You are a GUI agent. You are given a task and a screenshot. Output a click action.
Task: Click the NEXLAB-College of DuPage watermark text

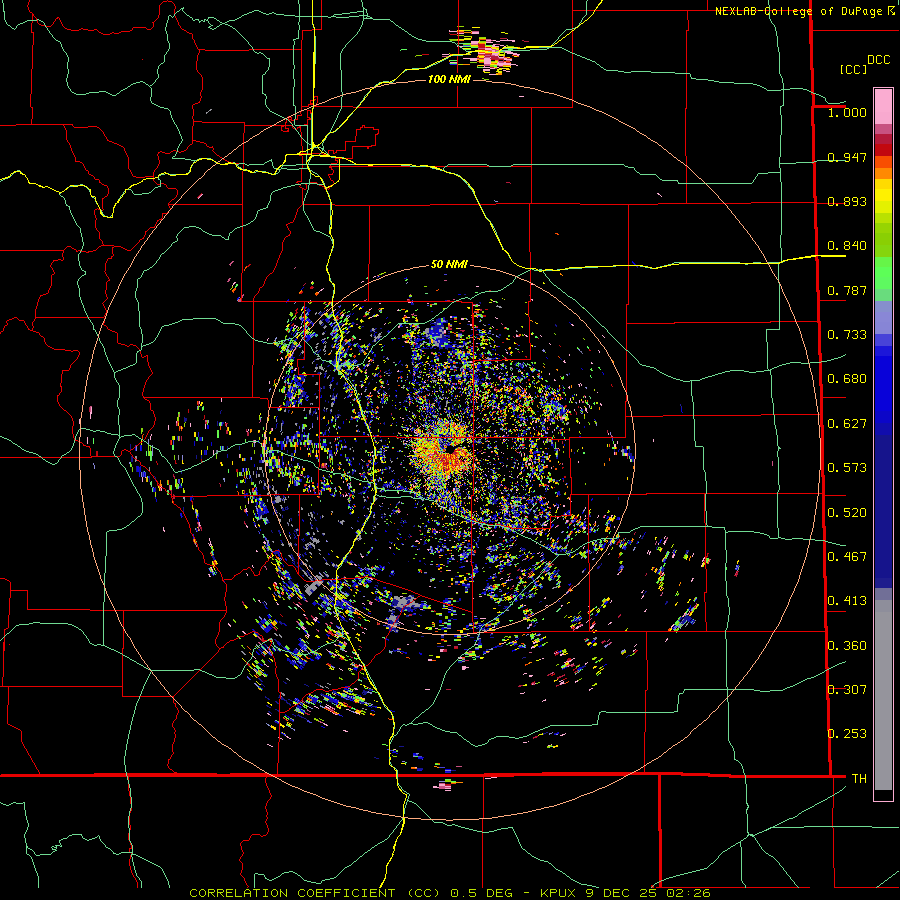[805, 11]
